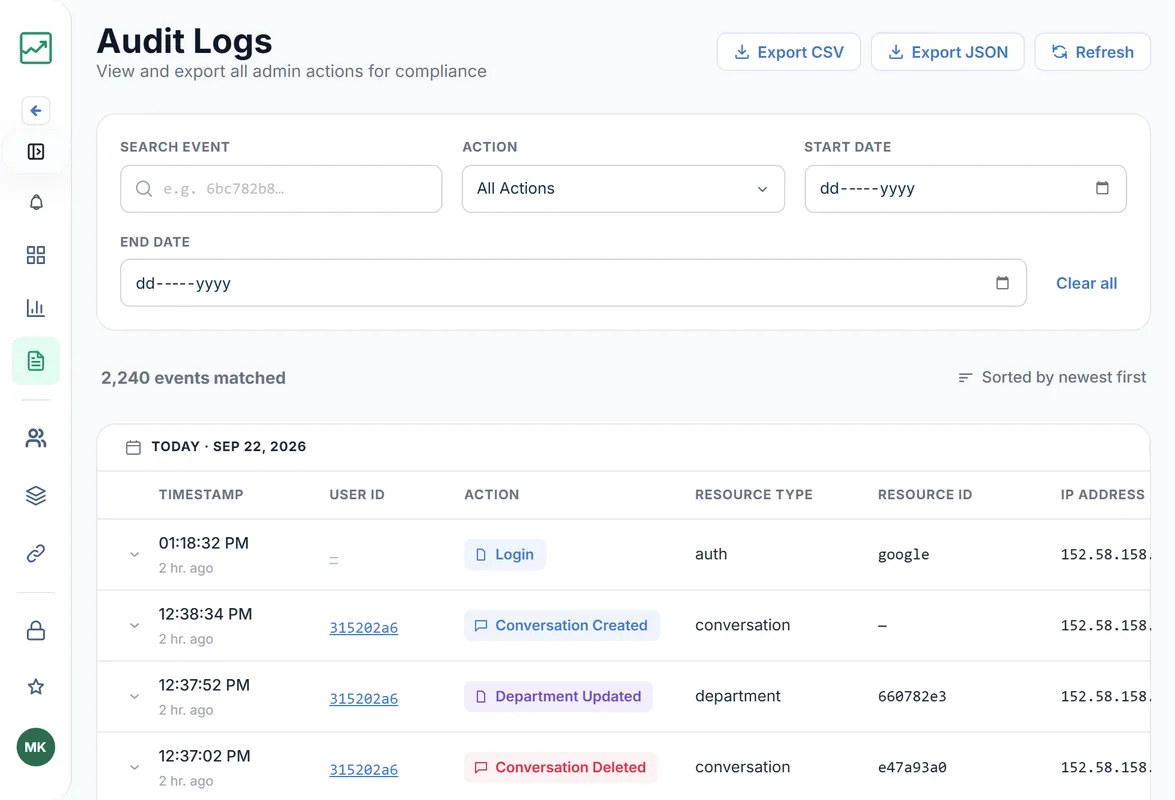This screenshot has height=800, width=1175.
Task: Click the Action column header
Action: tap(492, 494)
